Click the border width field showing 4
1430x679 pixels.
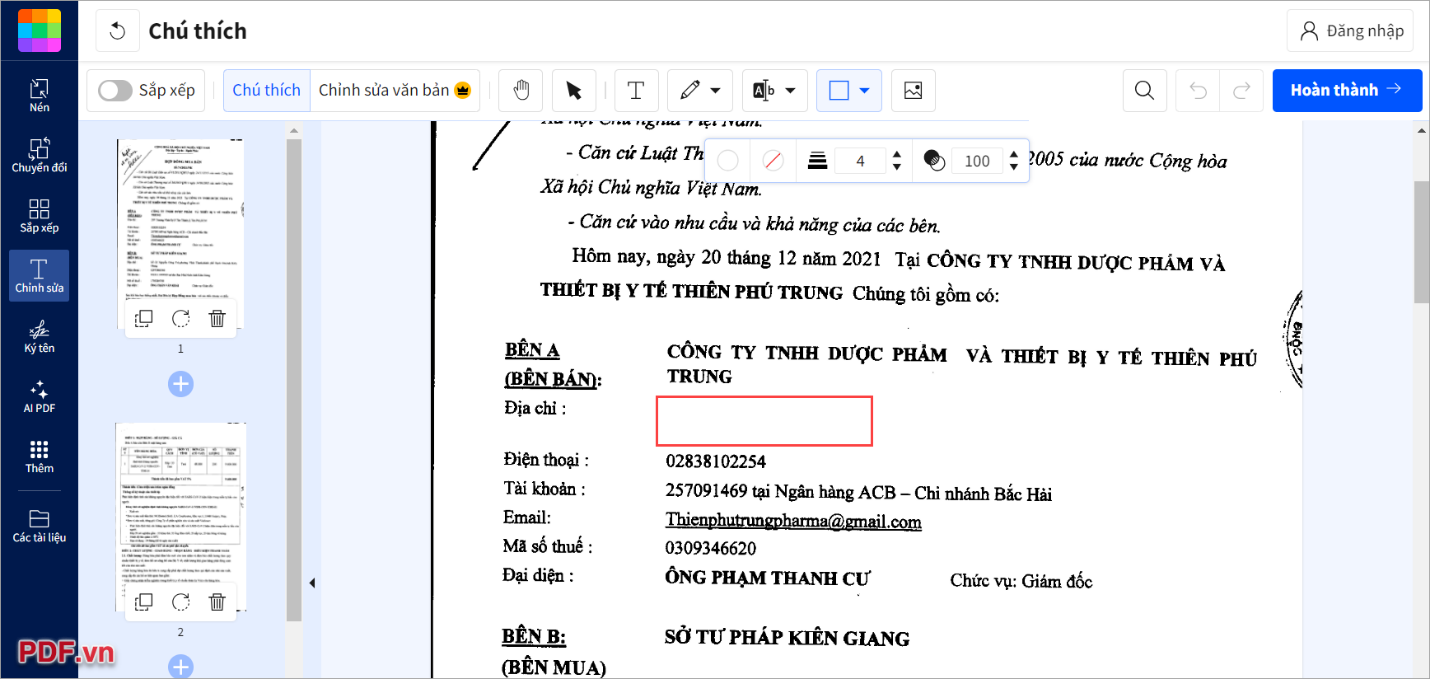pos(860,160)
